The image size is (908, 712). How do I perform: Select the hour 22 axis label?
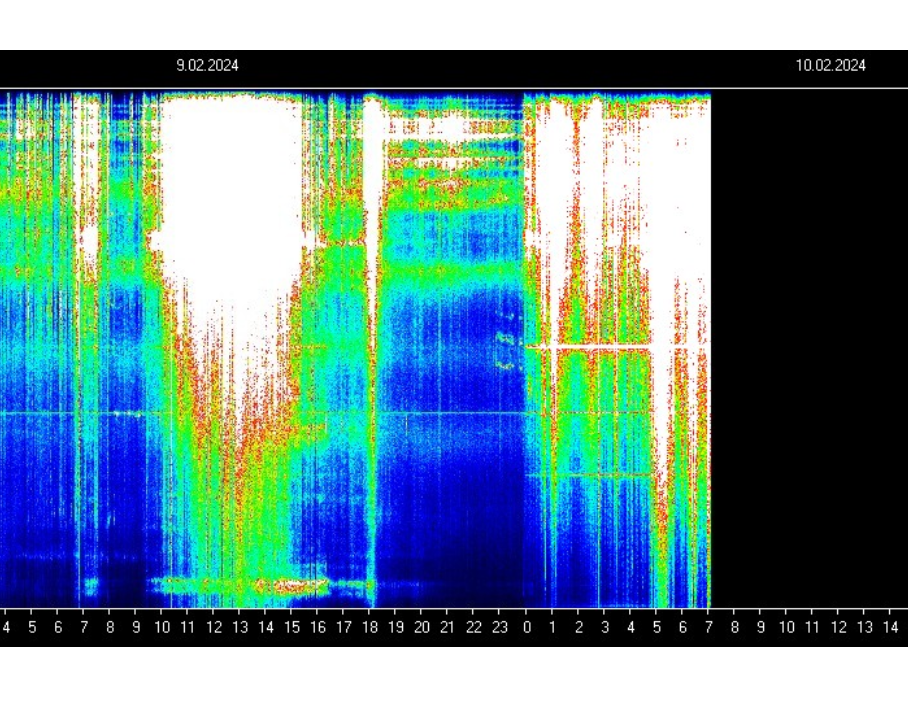pyautogui.click(x=474, y=627)
